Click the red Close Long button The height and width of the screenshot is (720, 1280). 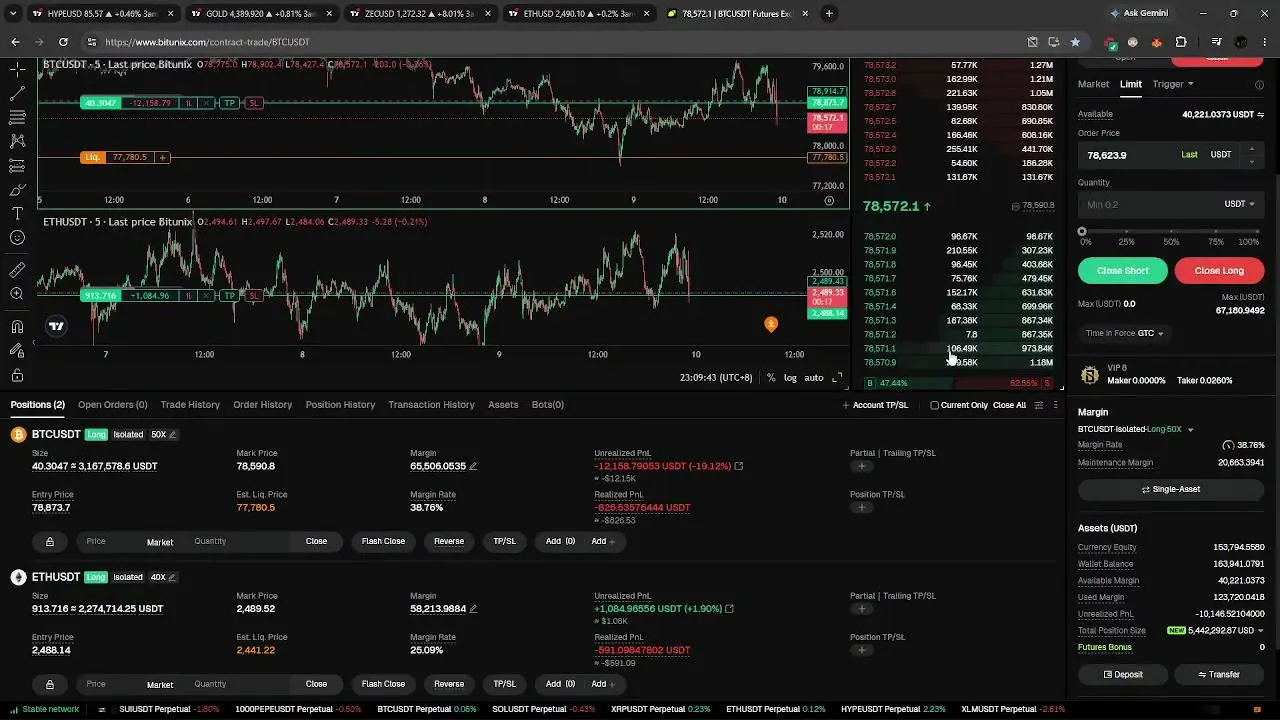(x=1219, y=270)
